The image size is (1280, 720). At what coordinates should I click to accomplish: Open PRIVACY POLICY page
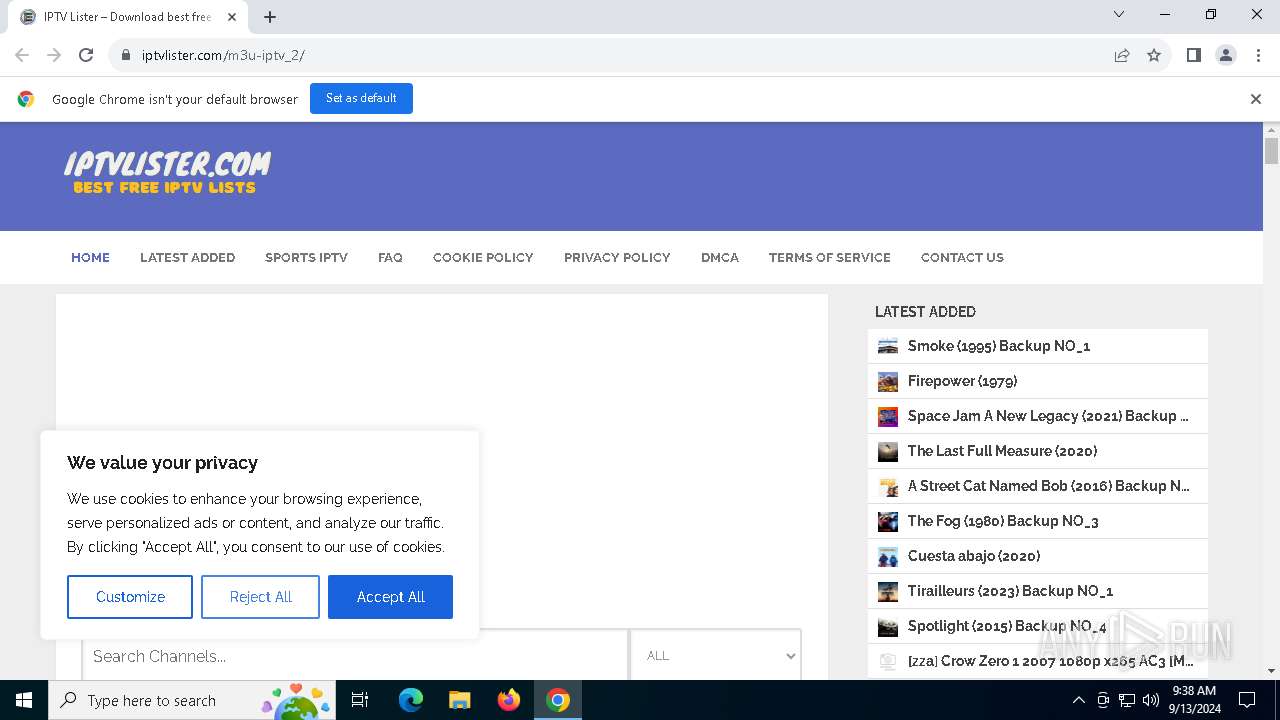617,257
